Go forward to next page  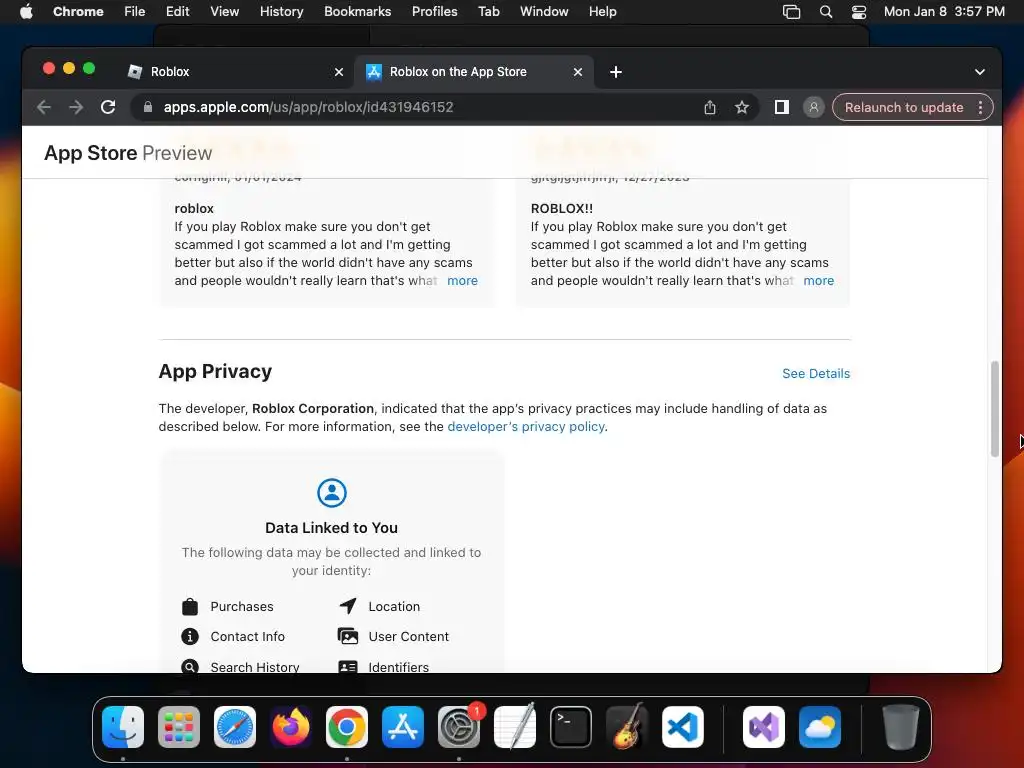[76, 107]
